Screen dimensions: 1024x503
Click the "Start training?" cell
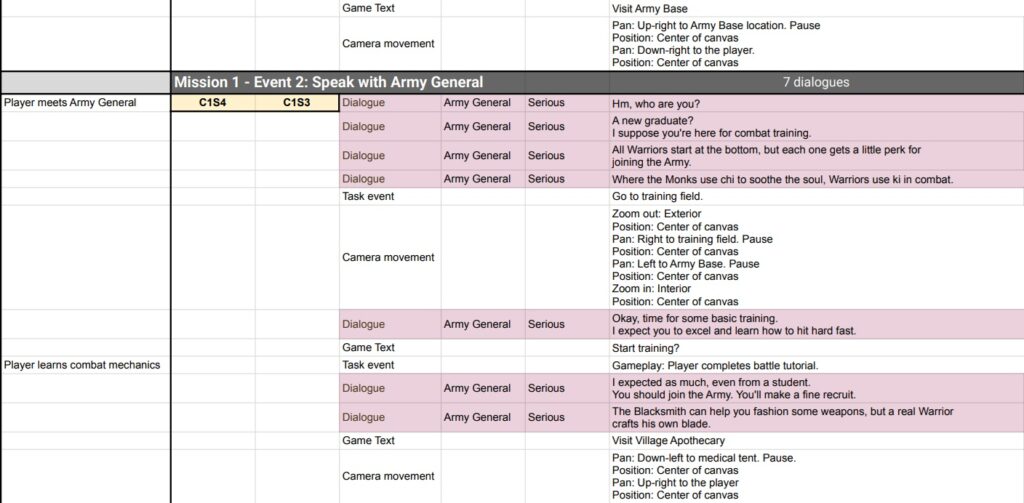[x=816, y=348]
